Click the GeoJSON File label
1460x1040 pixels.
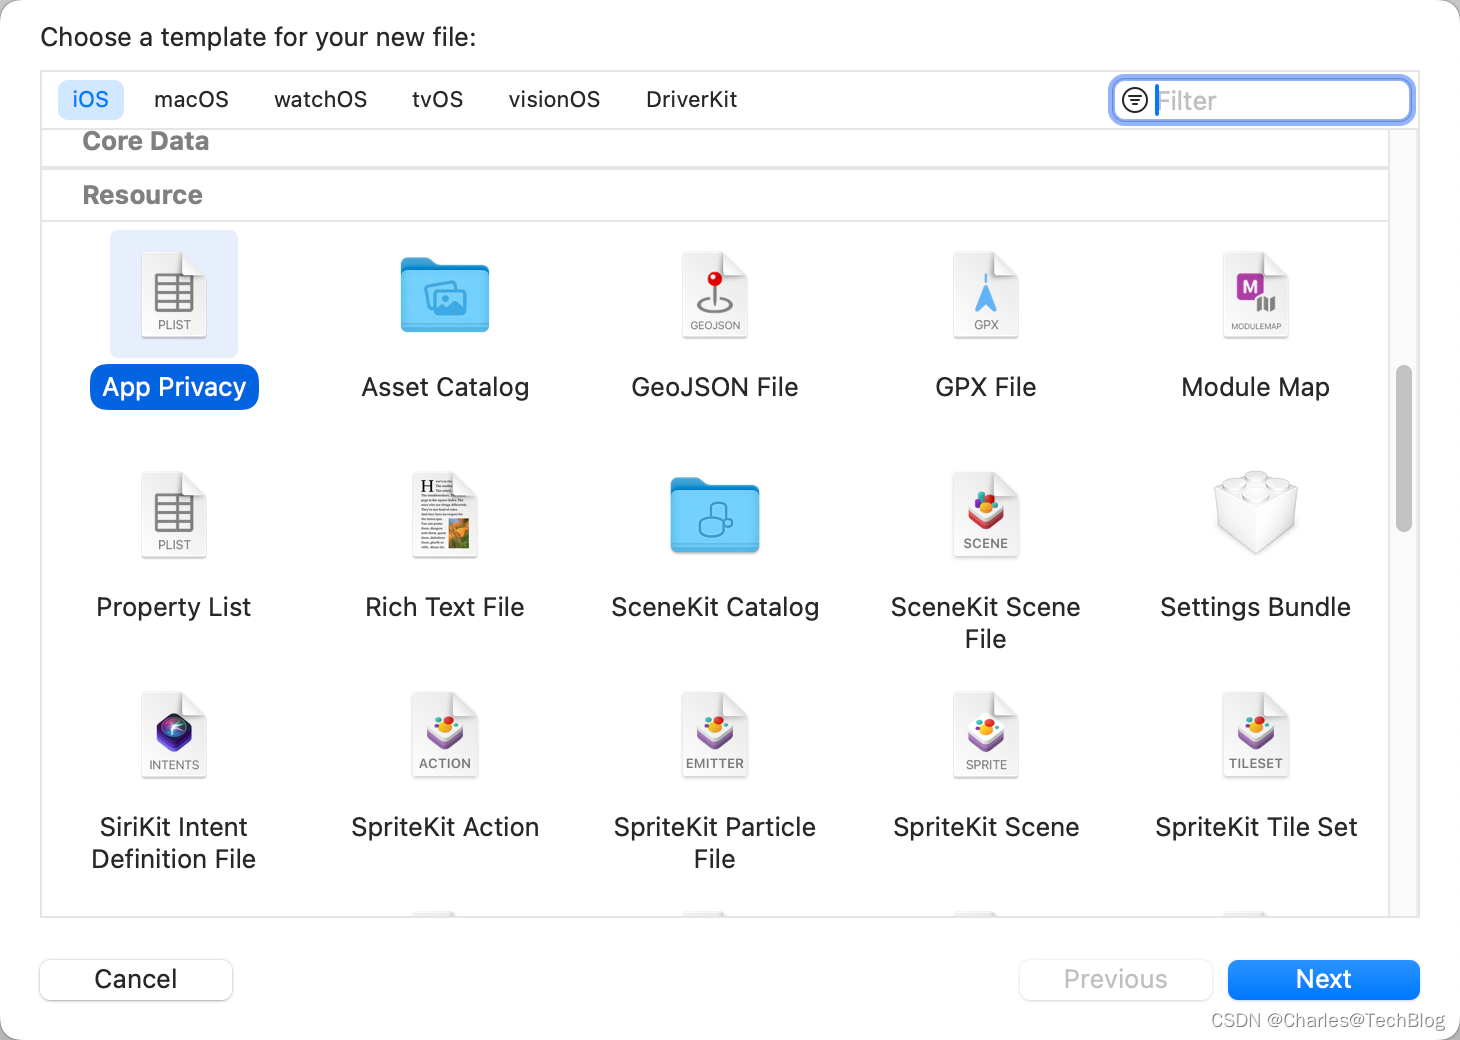click(x=715, y=387)
